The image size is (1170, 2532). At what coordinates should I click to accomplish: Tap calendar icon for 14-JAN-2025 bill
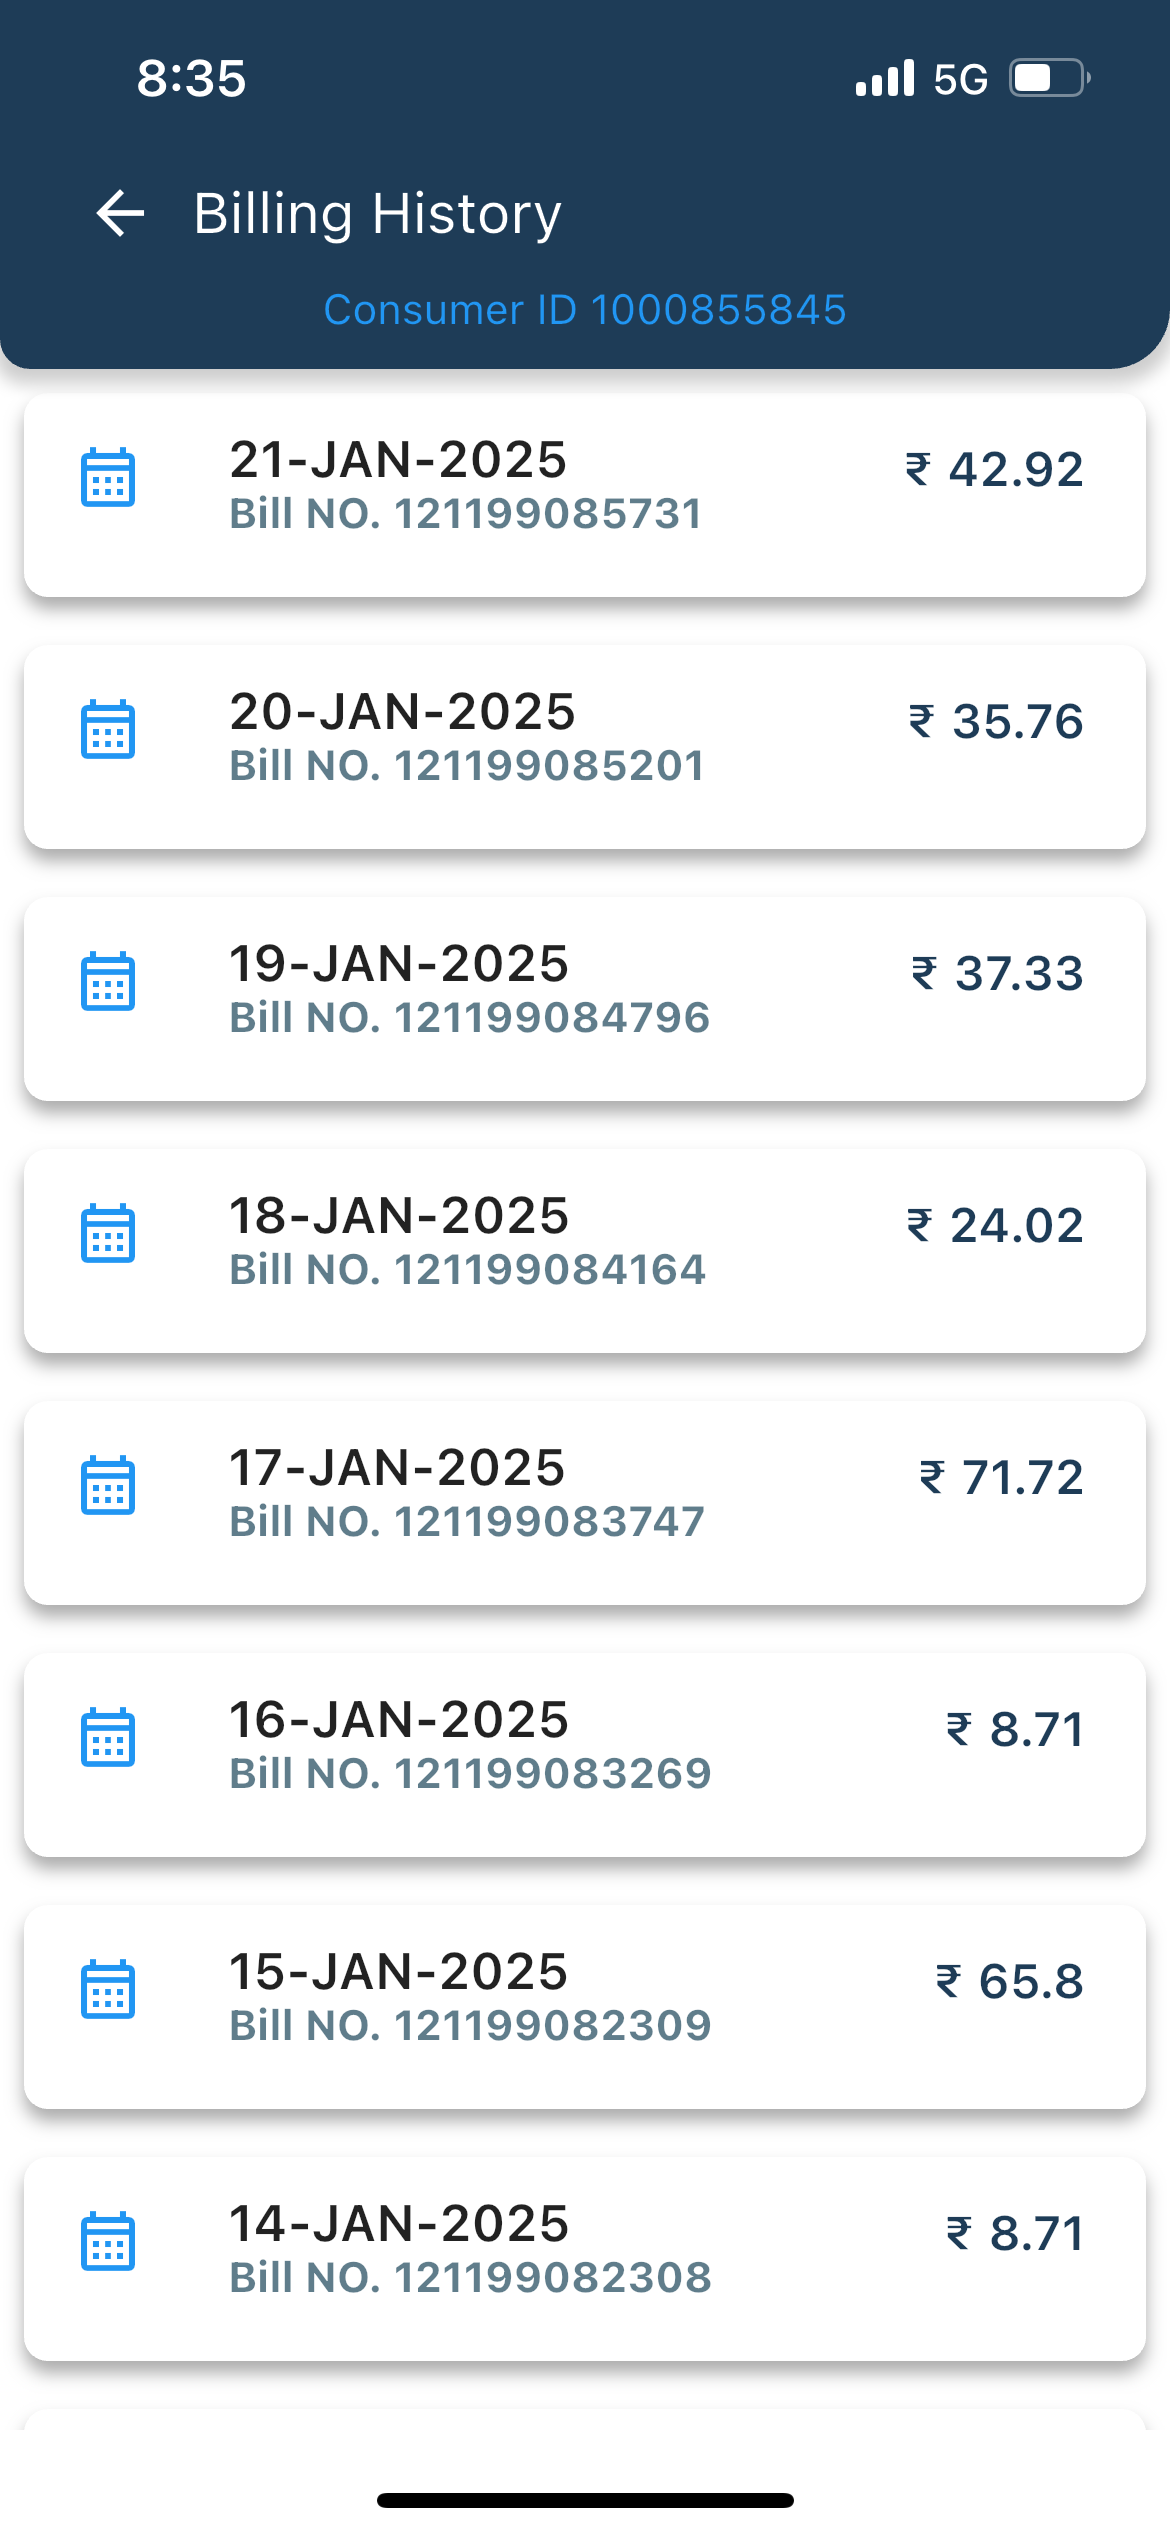coord(108,2242)
